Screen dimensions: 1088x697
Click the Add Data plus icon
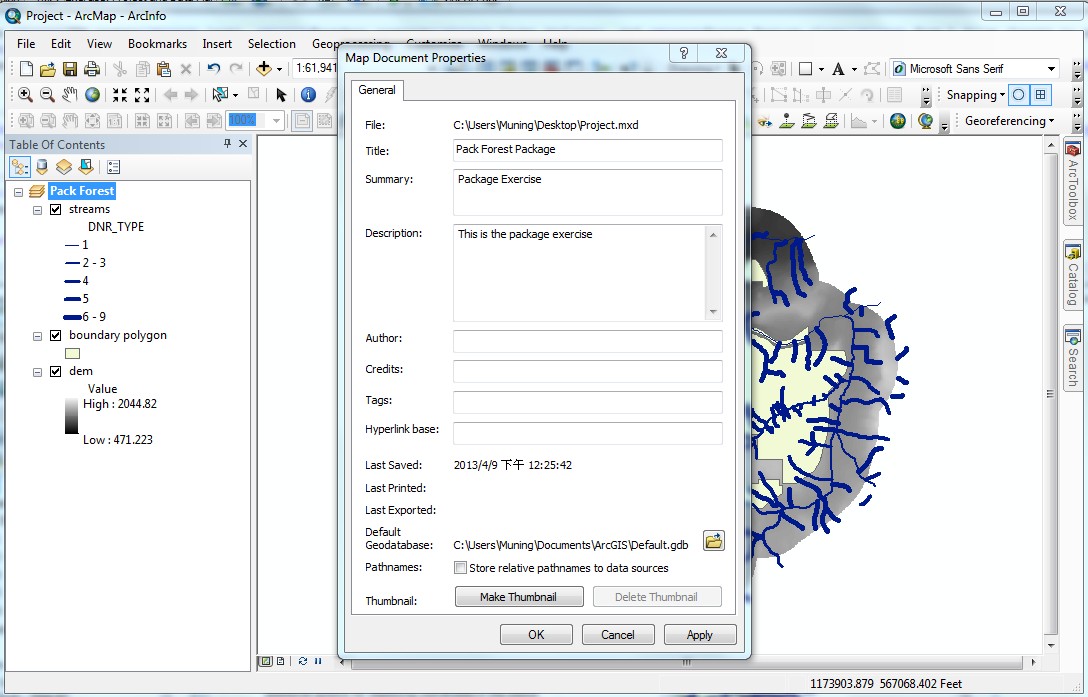tap(264, 69)
